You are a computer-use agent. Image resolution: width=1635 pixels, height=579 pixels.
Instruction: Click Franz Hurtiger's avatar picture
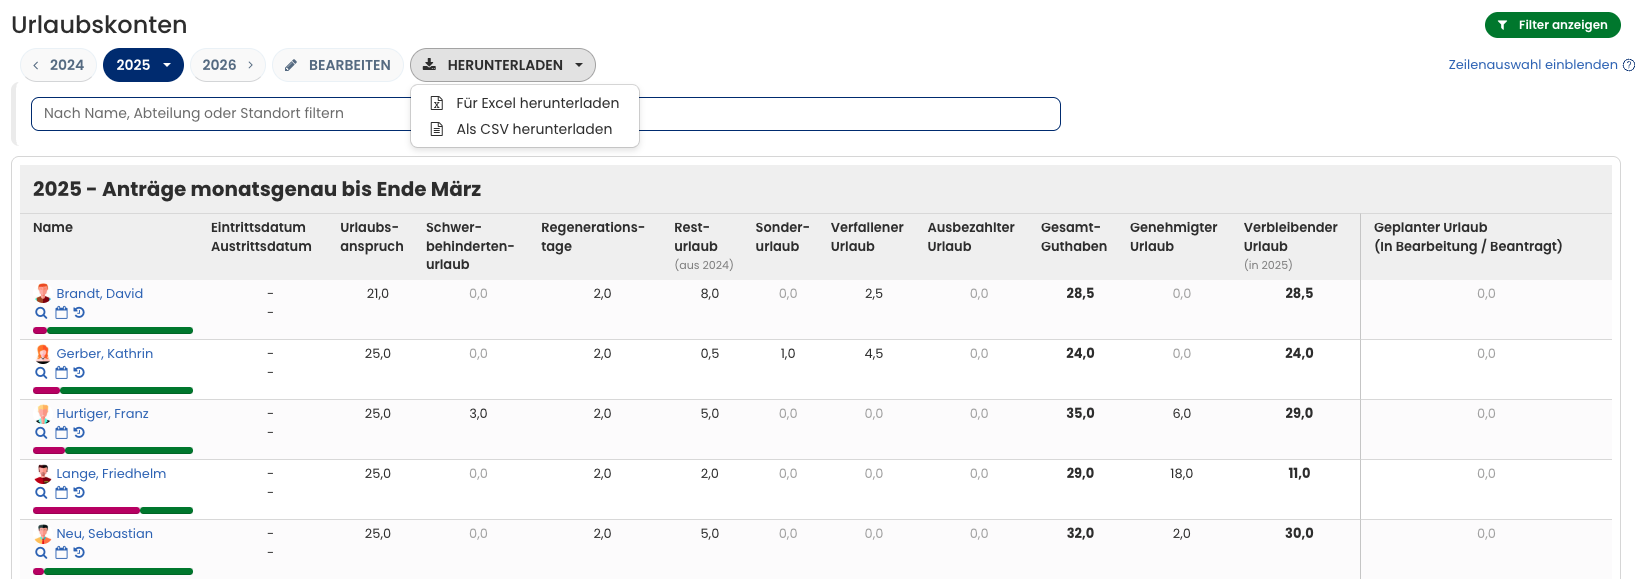(43, 413)
